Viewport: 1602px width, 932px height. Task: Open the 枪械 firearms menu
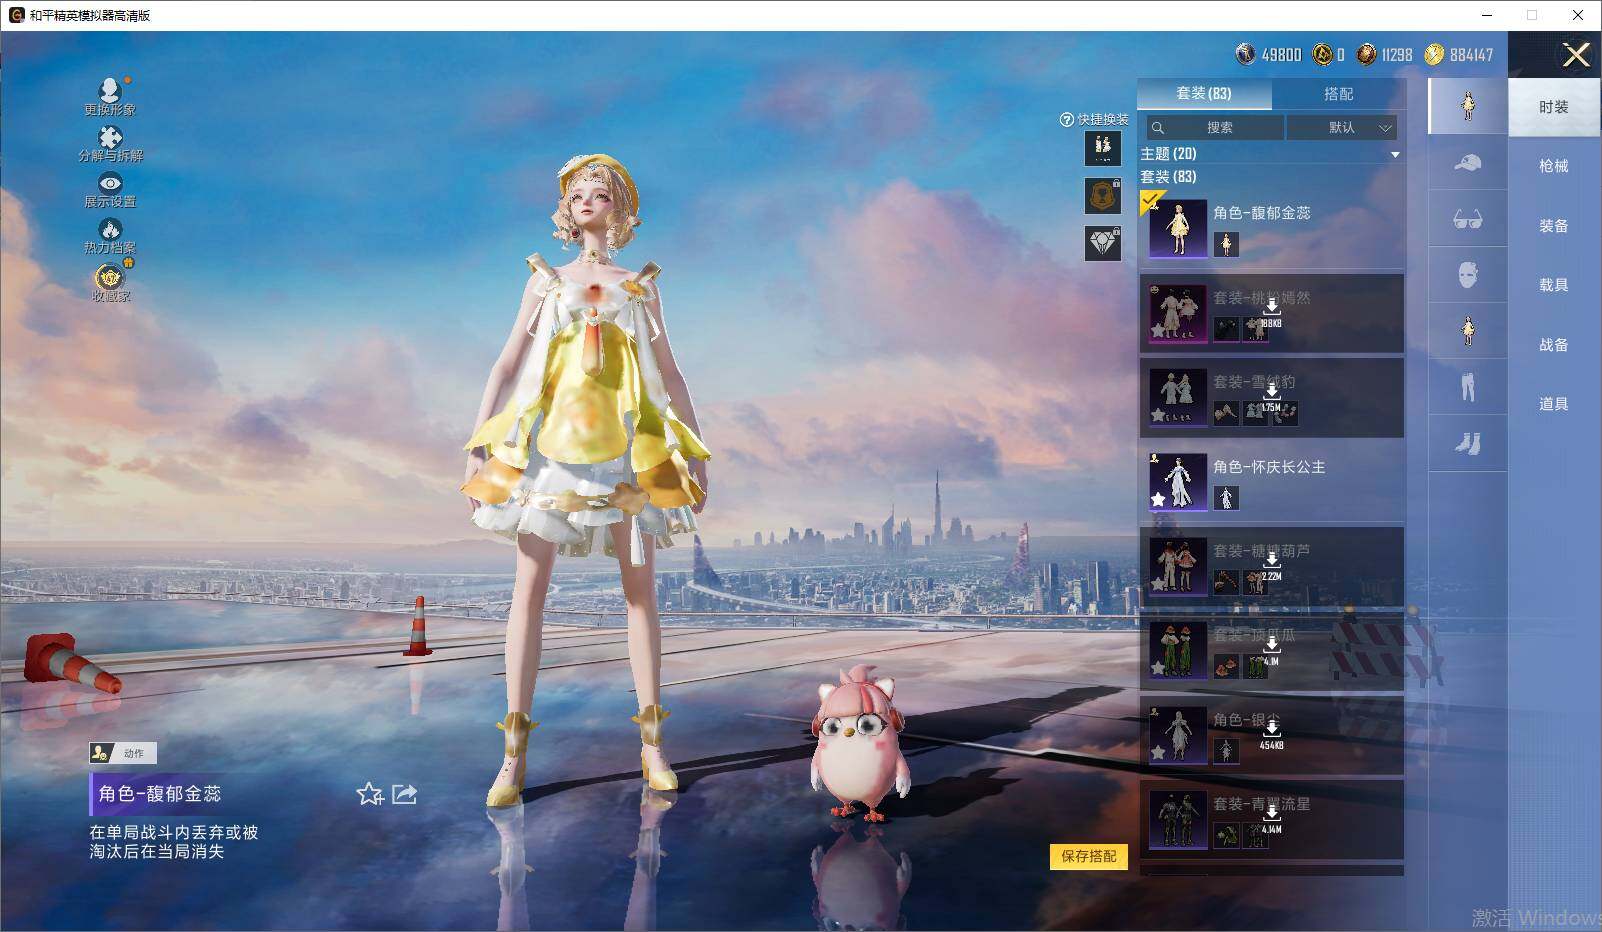tap(1554, 166)
